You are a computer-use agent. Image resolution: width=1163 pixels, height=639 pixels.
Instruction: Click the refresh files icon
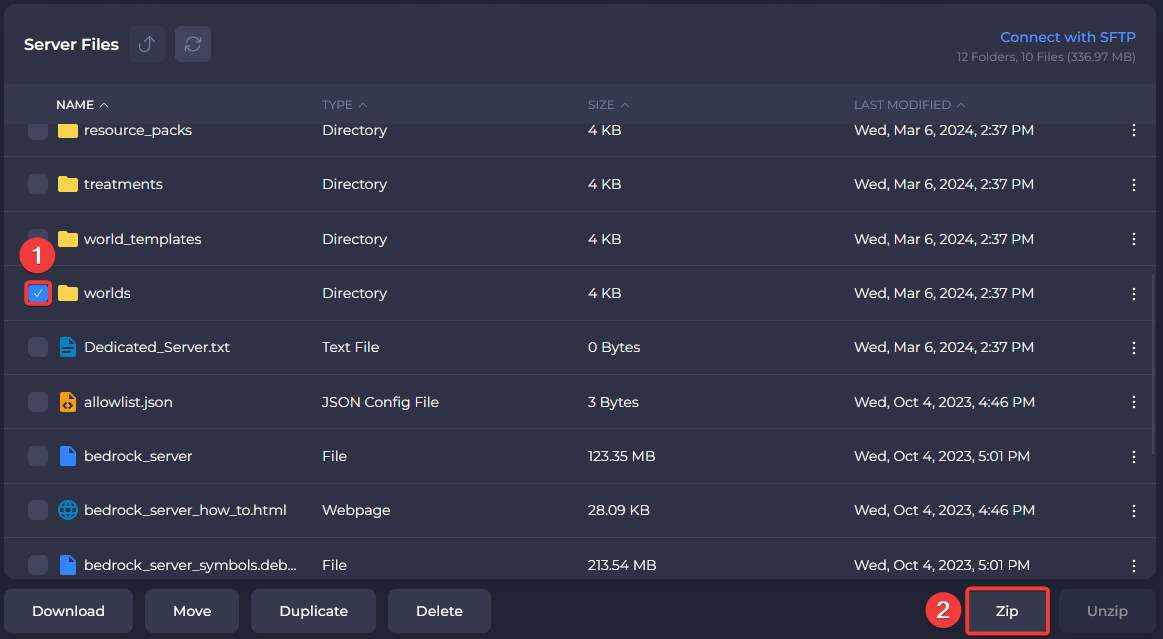pyautogui.click(x=193, y=44)
